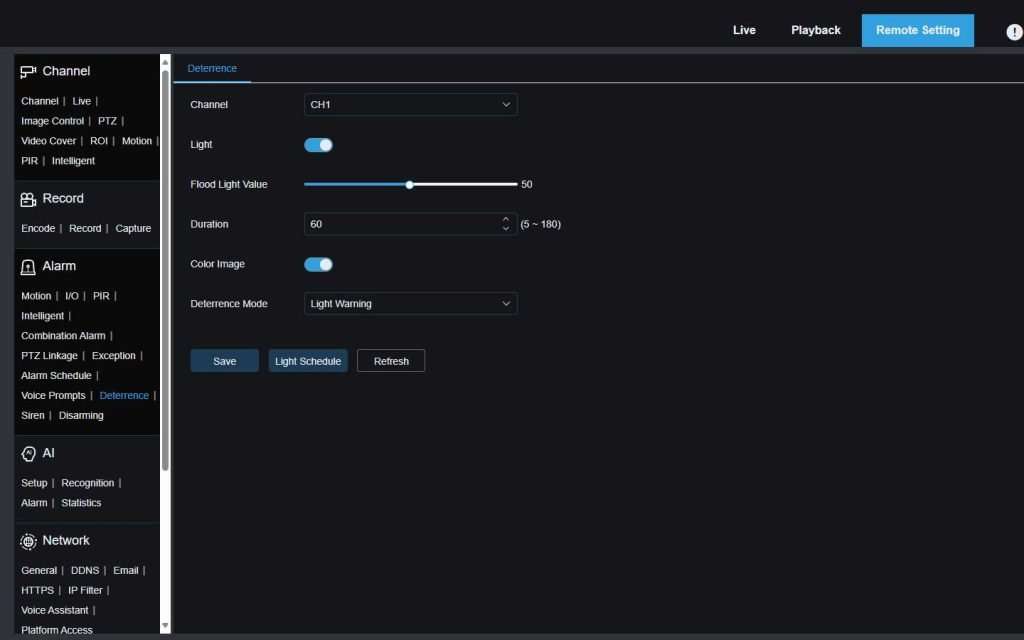
Task: Open the Live view tab
Action: (744, 30)
